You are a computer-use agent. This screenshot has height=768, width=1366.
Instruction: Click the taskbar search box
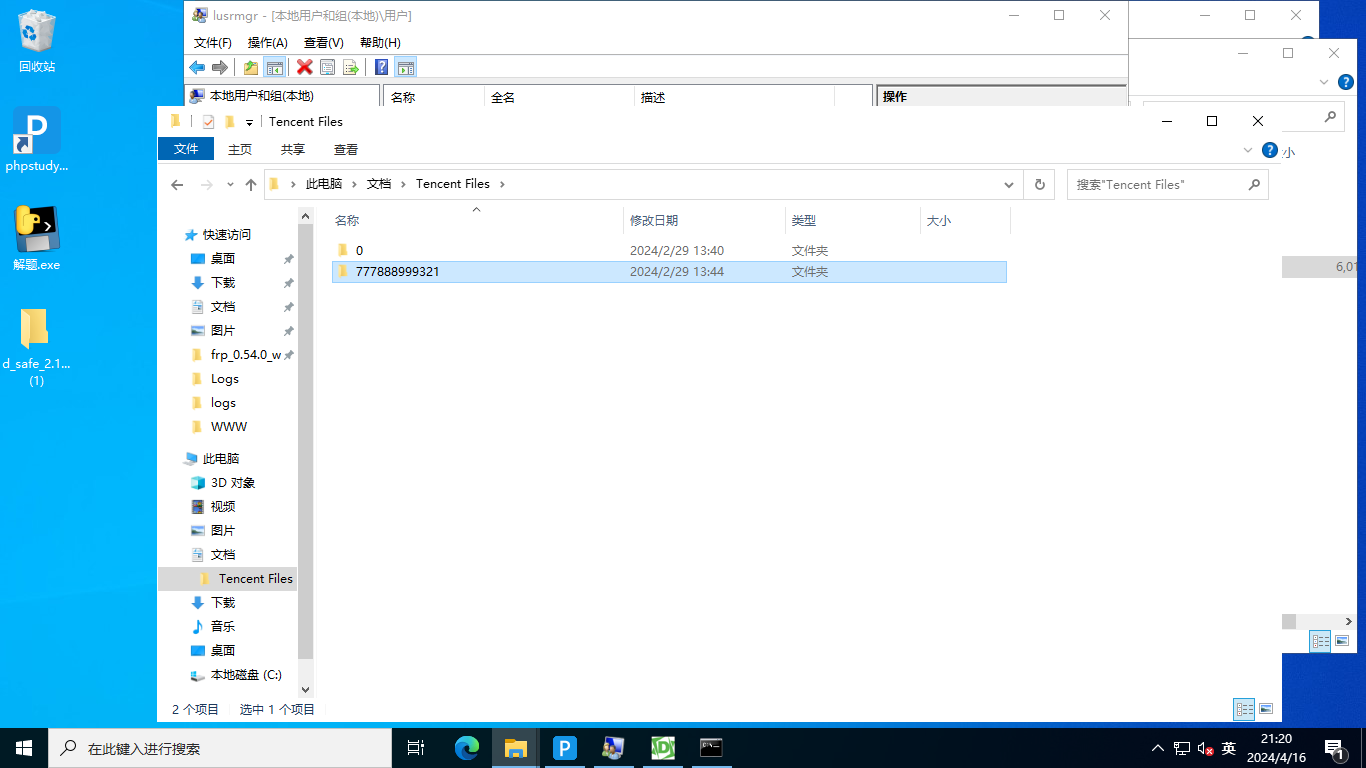(220, 748)
